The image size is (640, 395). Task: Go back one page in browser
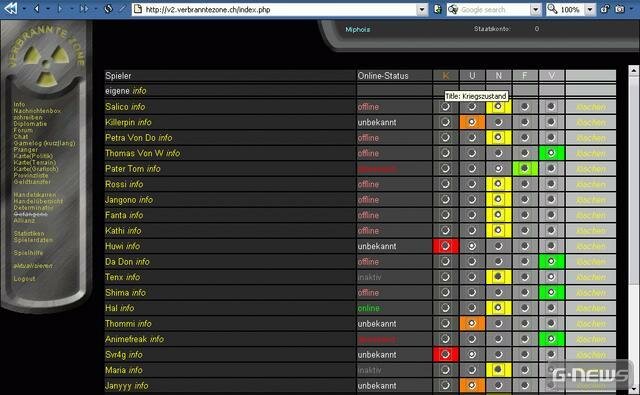tap(36, 9)
